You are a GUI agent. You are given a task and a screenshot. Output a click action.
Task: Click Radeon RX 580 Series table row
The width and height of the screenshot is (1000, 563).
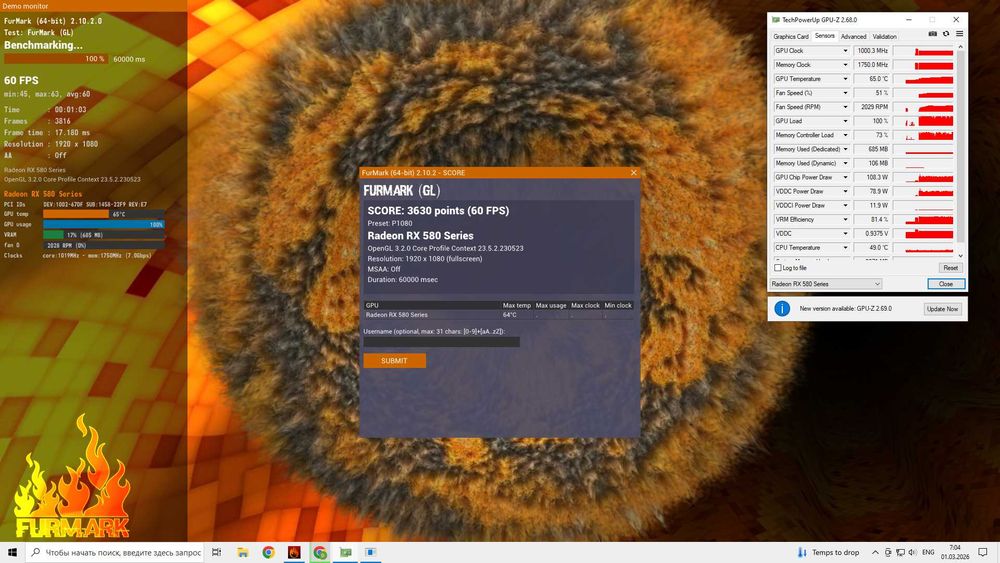click(498, 315)
